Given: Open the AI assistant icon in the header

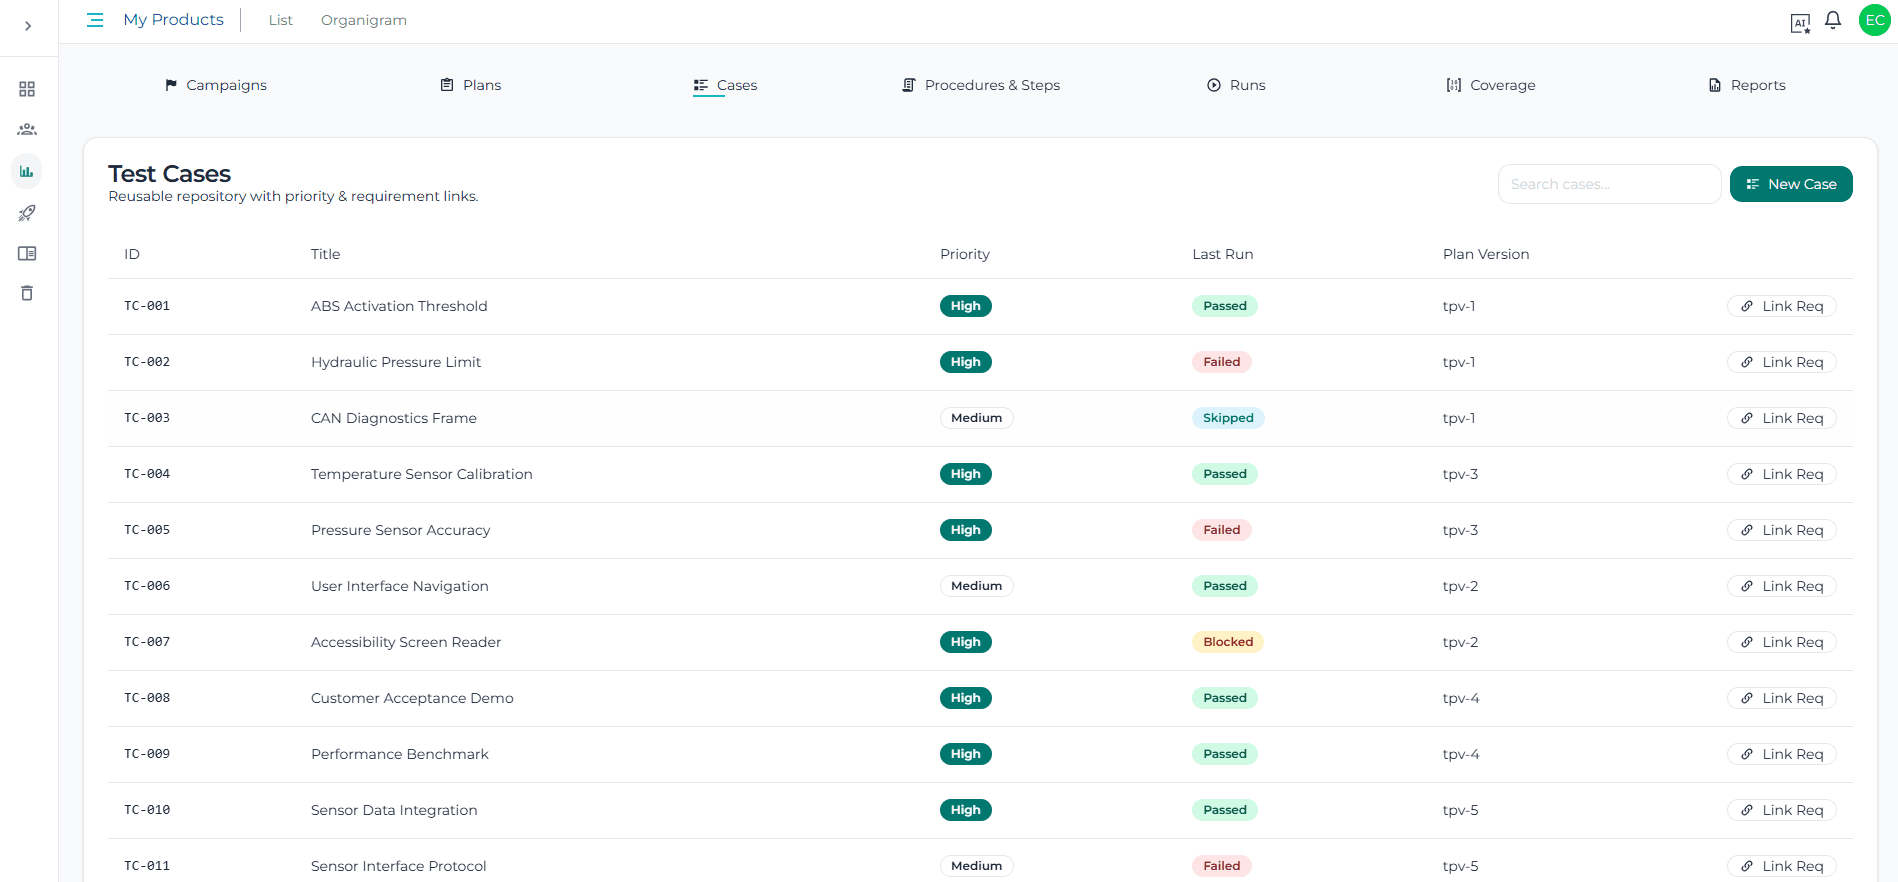Looking at the screenshot, I should [1800, 23].
